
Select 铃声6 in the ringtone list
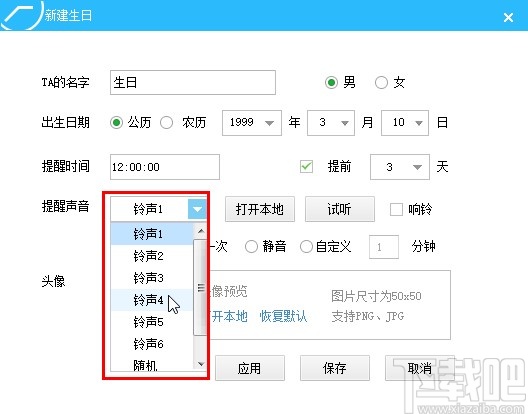(x=152, y=344)
